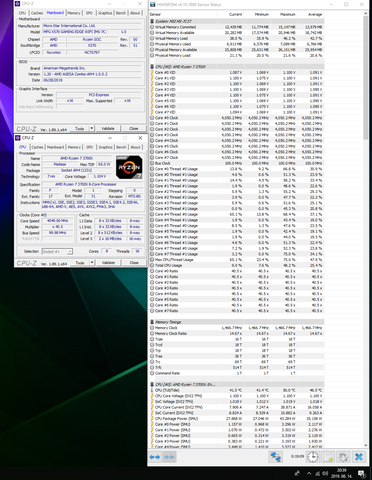Select Memory tab in upper CPU-Z window
Image resolution: width=372 pixels, height=480 pixels.
[x=74, y=13]
